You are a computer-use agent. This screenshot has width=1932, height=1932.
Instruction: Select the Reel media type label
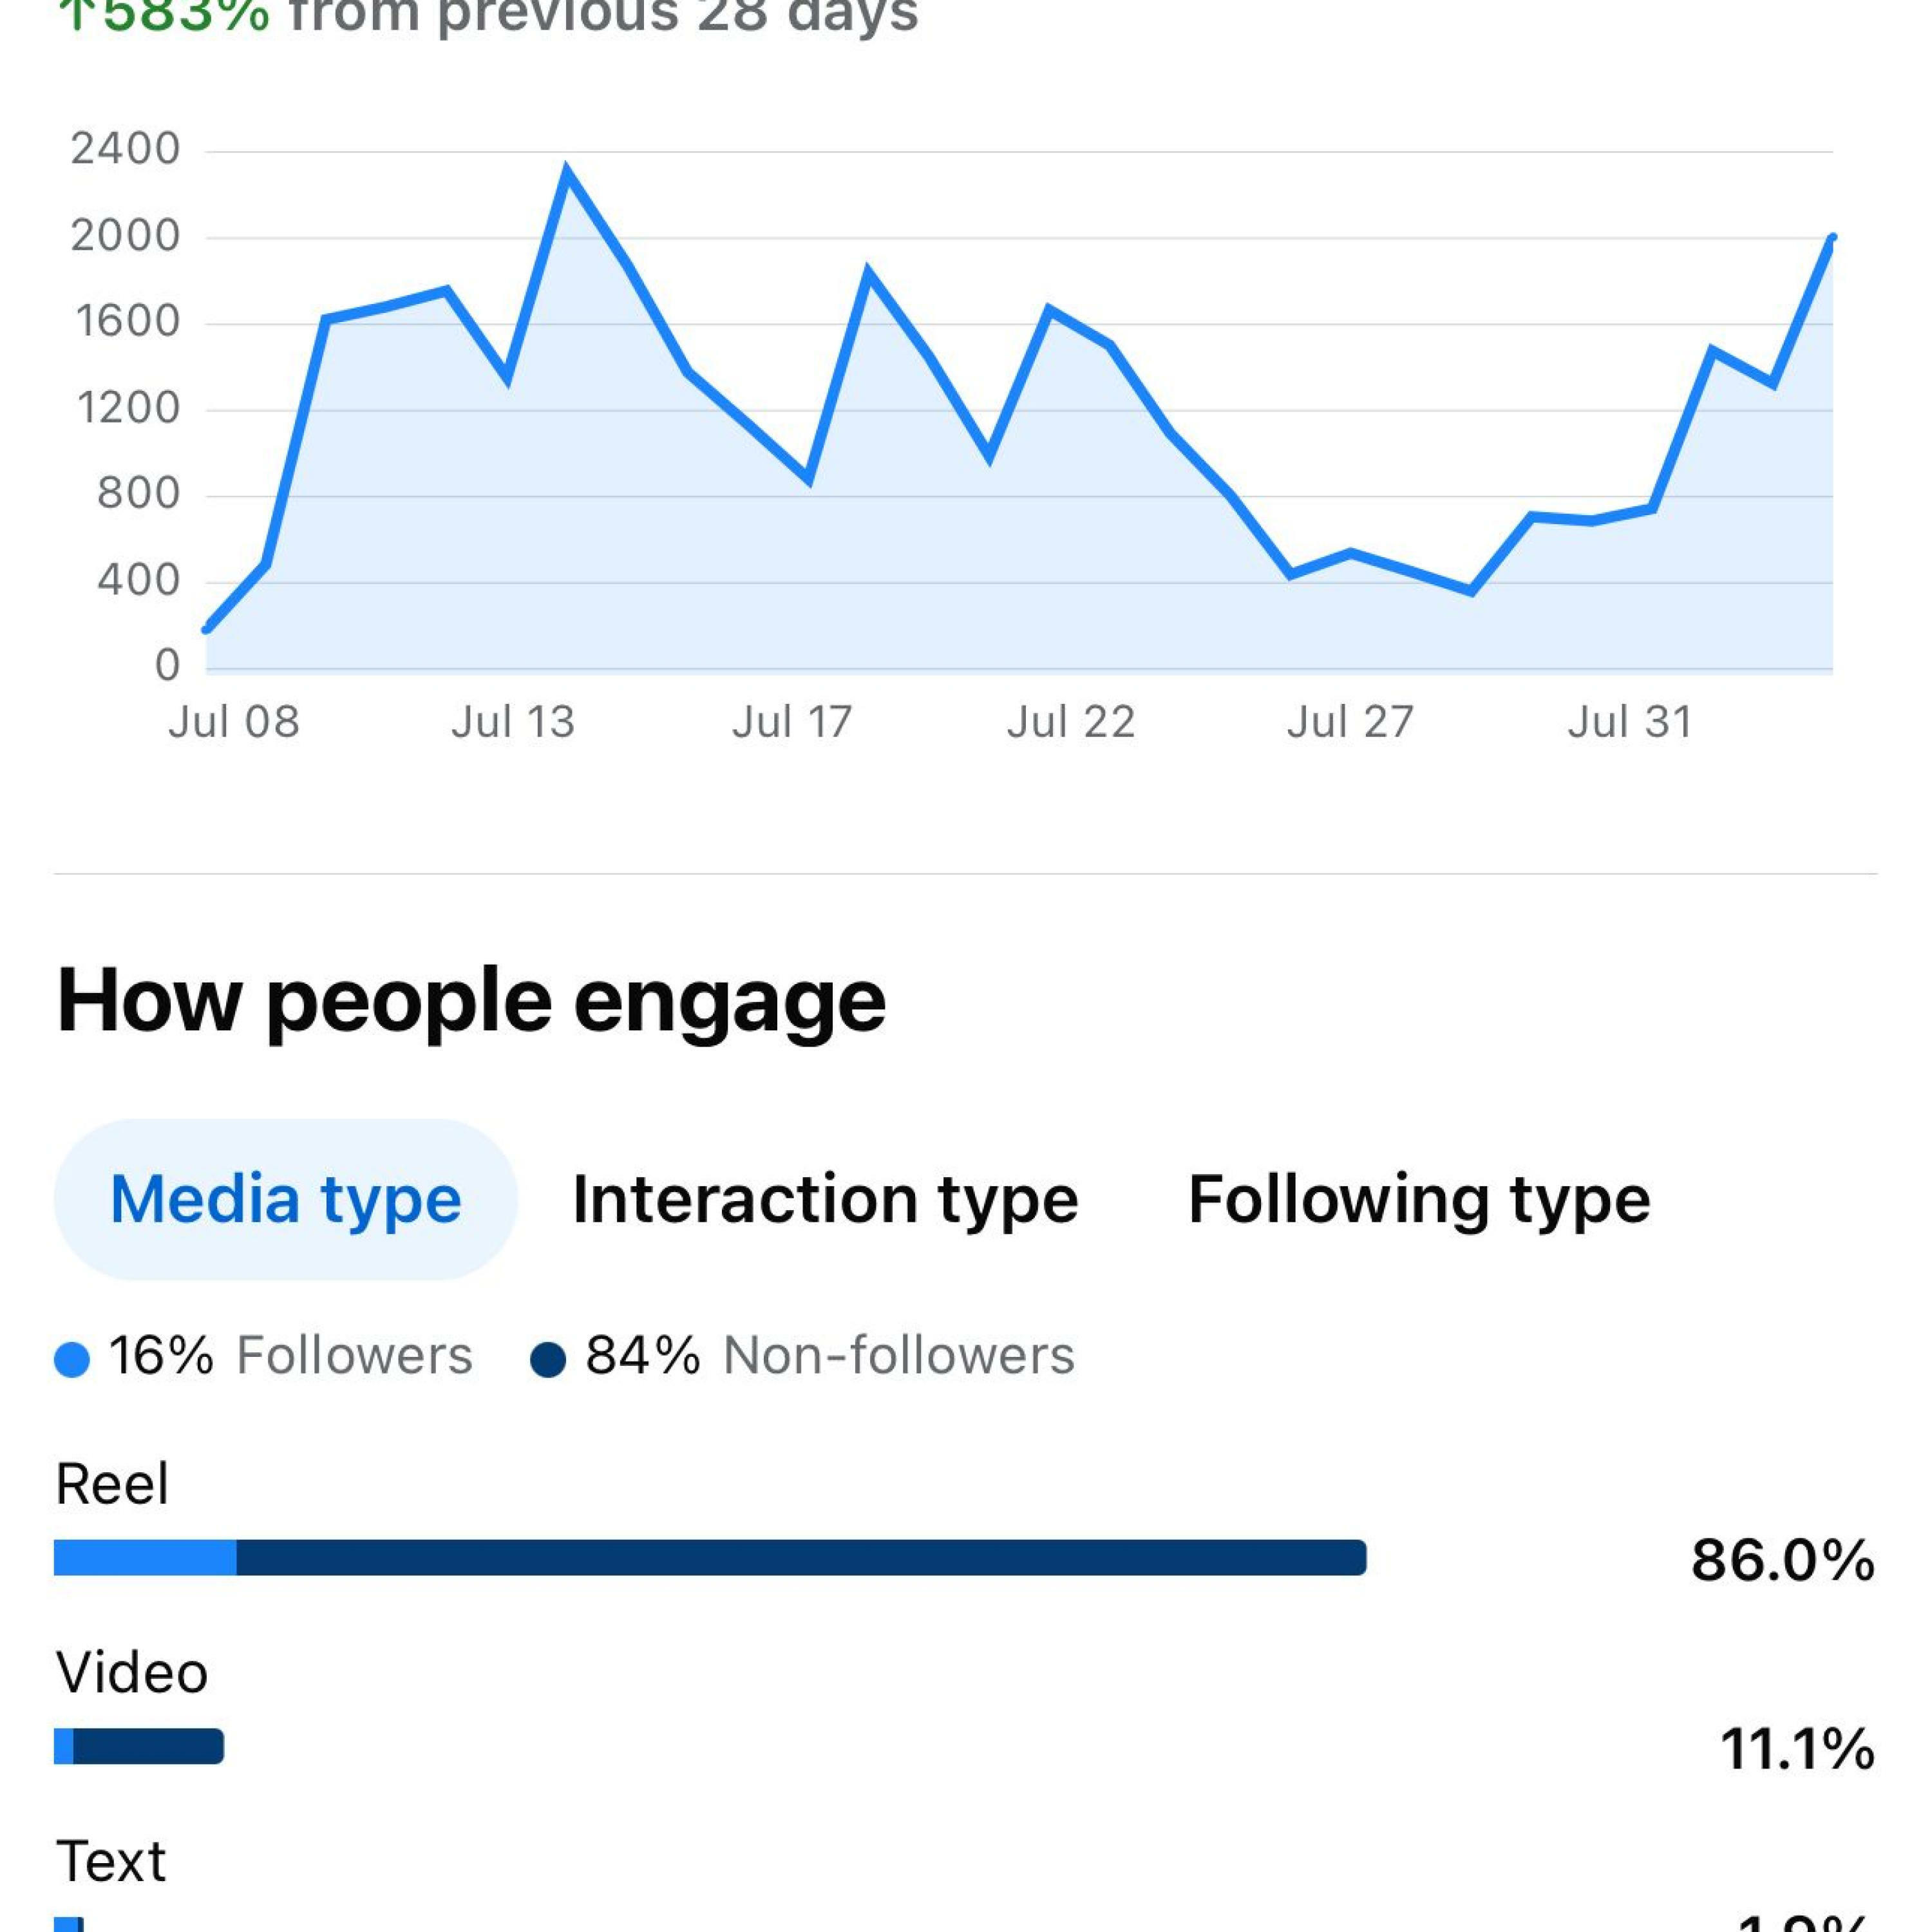click(112, 1483)
